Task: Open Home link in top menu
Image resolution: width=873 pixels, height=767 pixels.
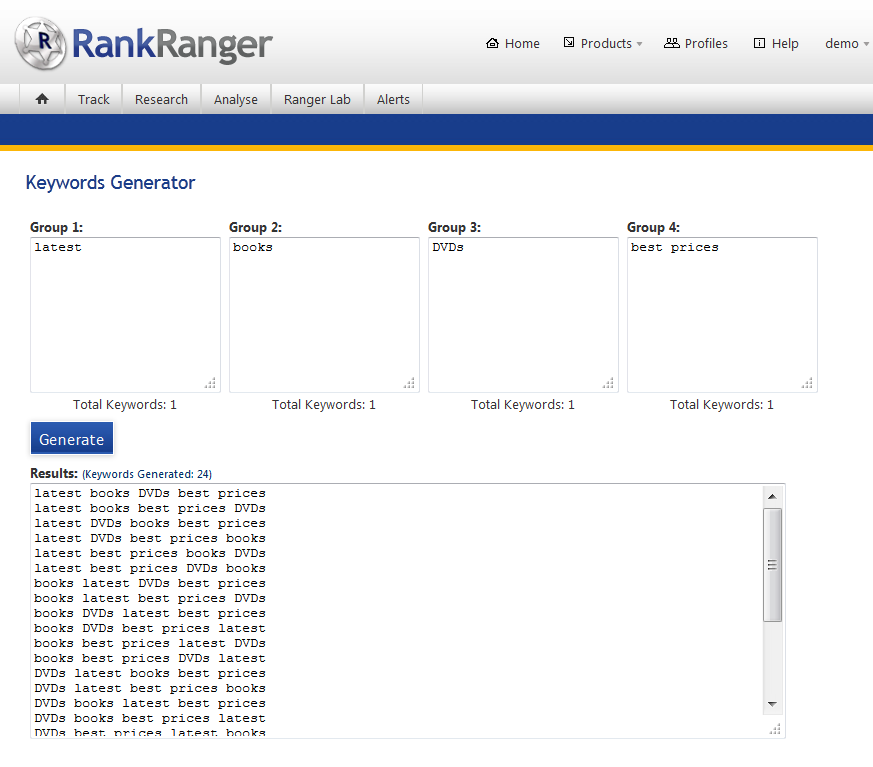Action: (x=512, y=43)
